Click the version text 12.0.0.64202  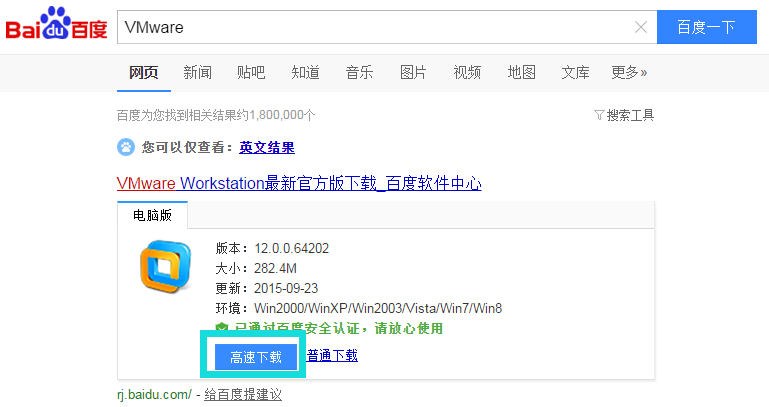coord(291,248)
